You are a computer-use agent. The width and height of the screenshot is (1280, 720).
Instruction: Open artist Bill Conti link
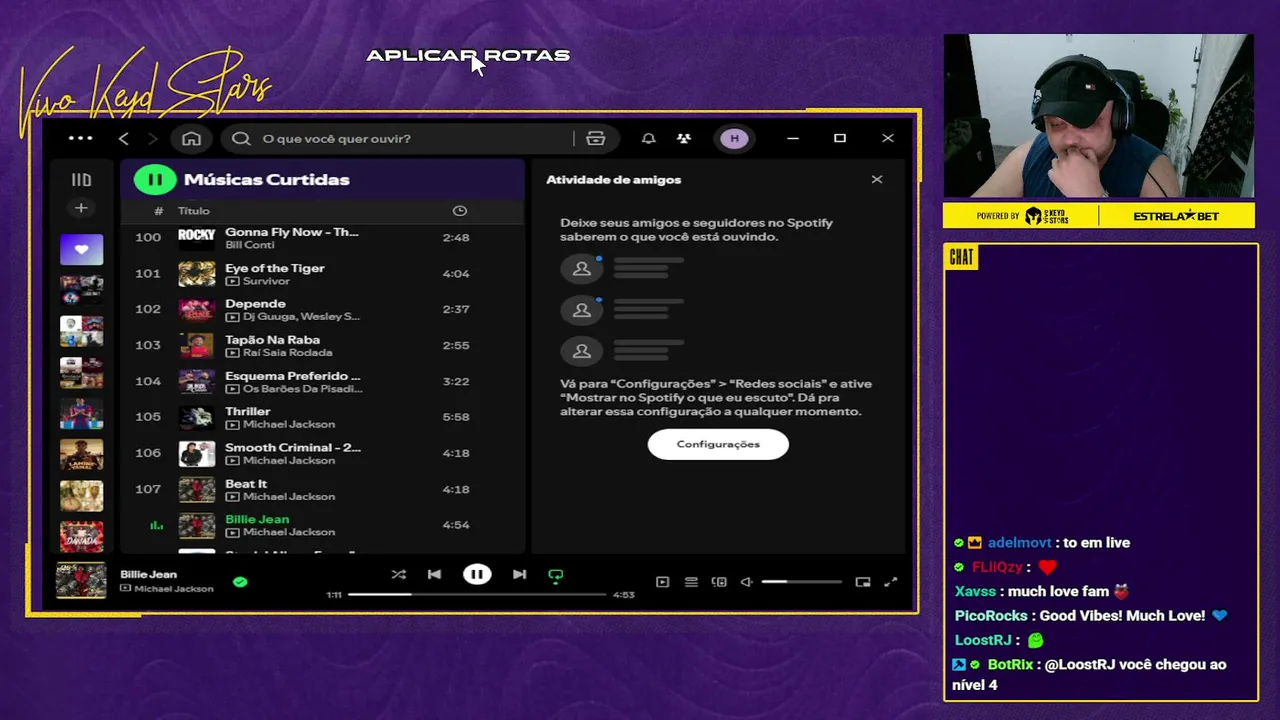coord(249,245)
